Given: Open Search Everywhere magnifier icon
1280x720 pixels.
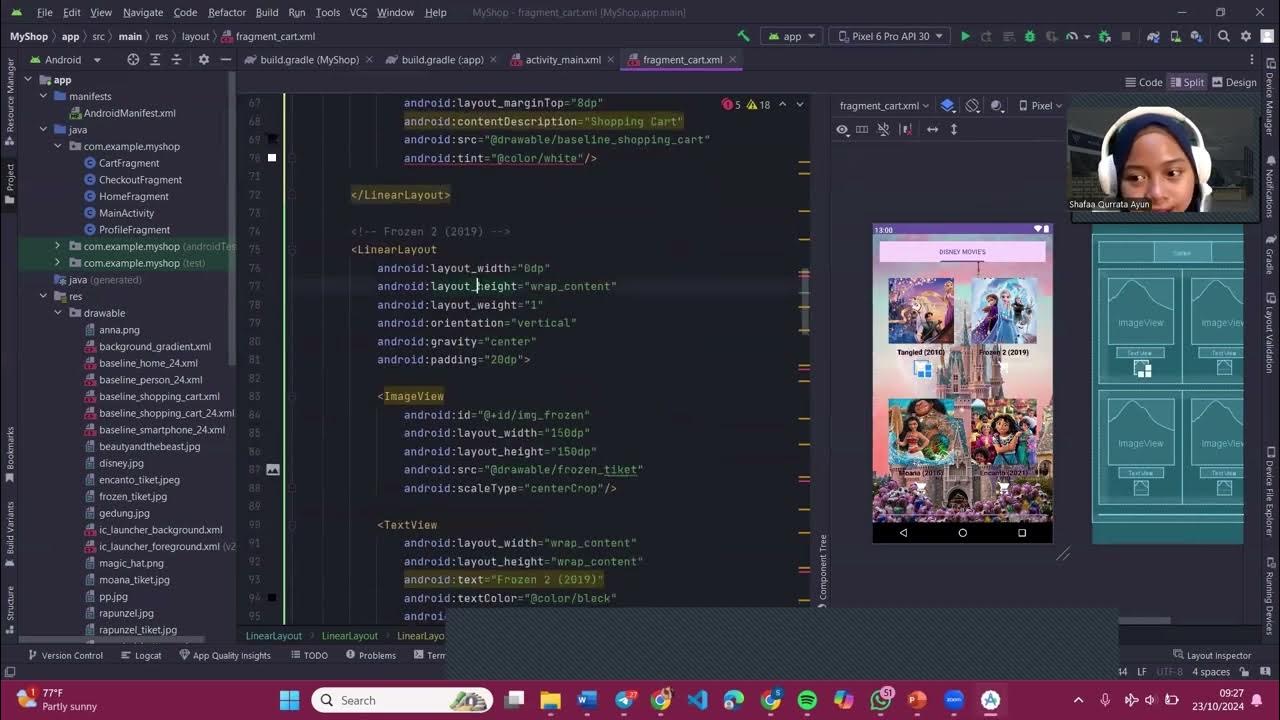Looking at the screenshot, I should 1224,36.
